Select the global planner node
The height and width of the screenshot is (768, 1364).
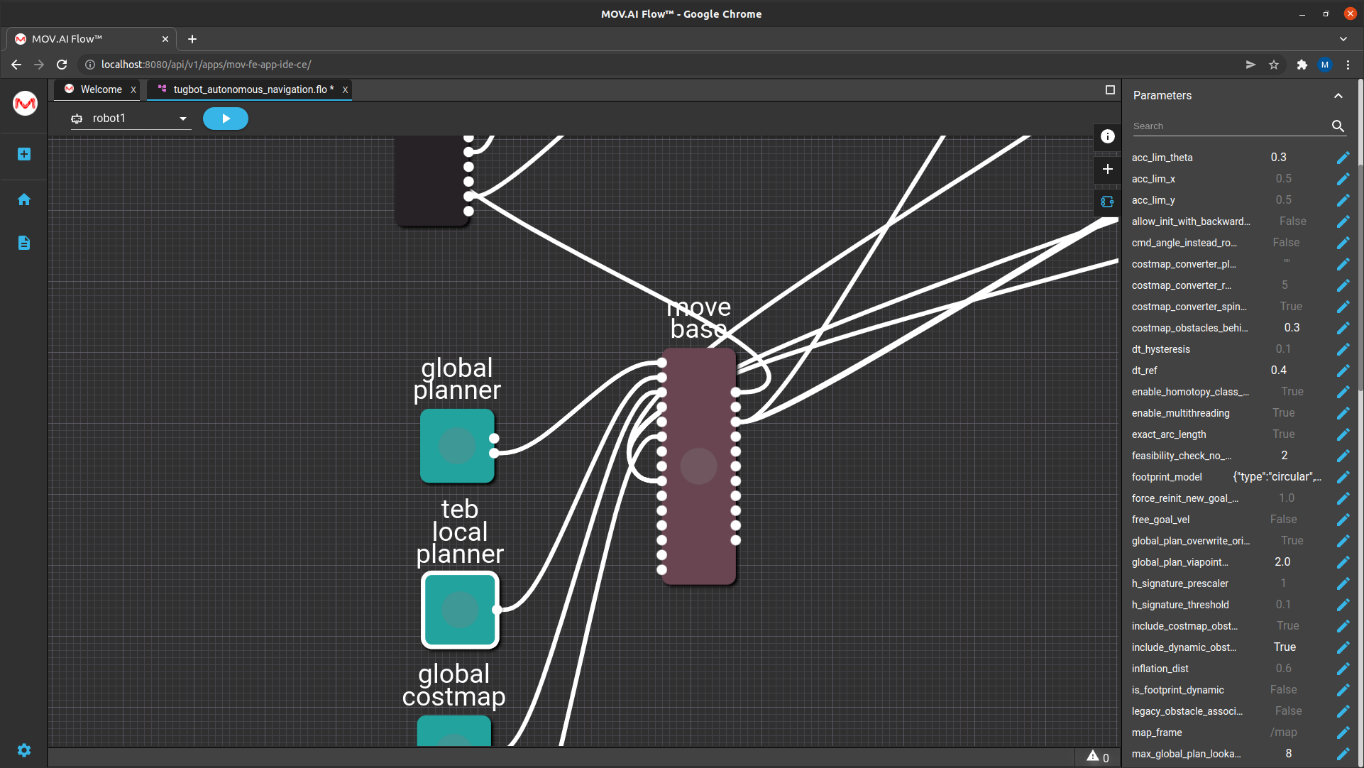coord(457,446)
